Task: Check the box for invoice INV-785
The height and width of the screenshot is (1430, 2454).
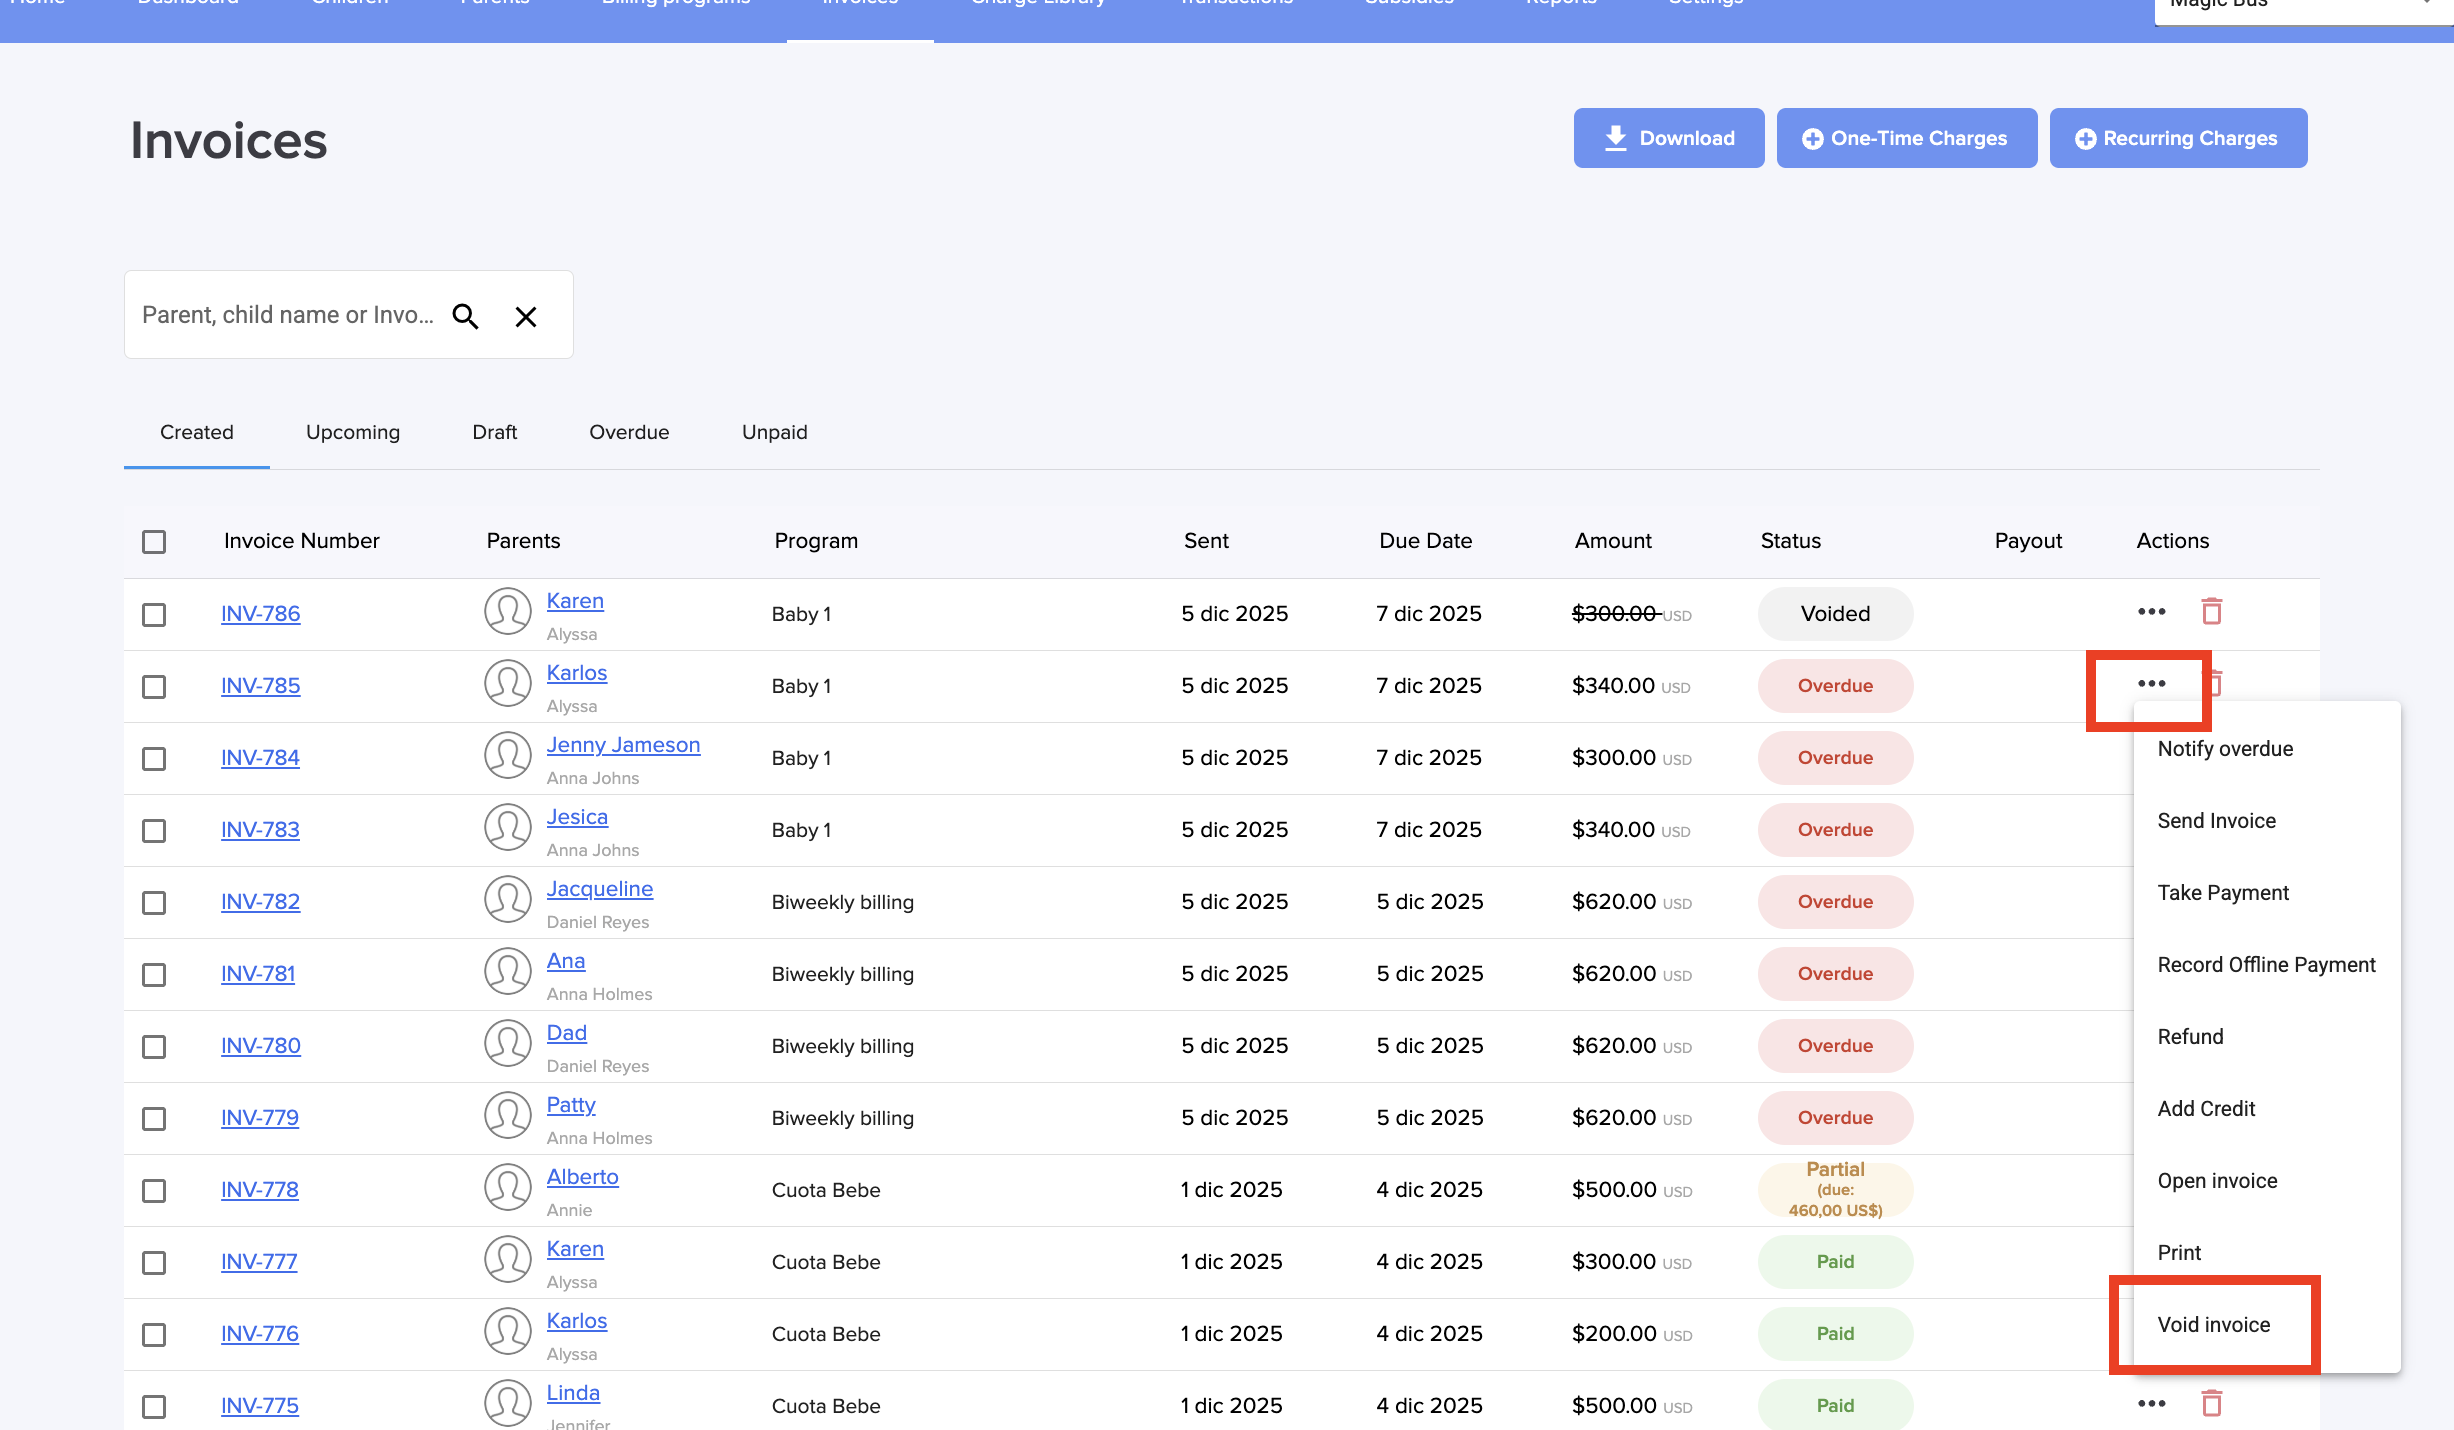Action: 154,686
